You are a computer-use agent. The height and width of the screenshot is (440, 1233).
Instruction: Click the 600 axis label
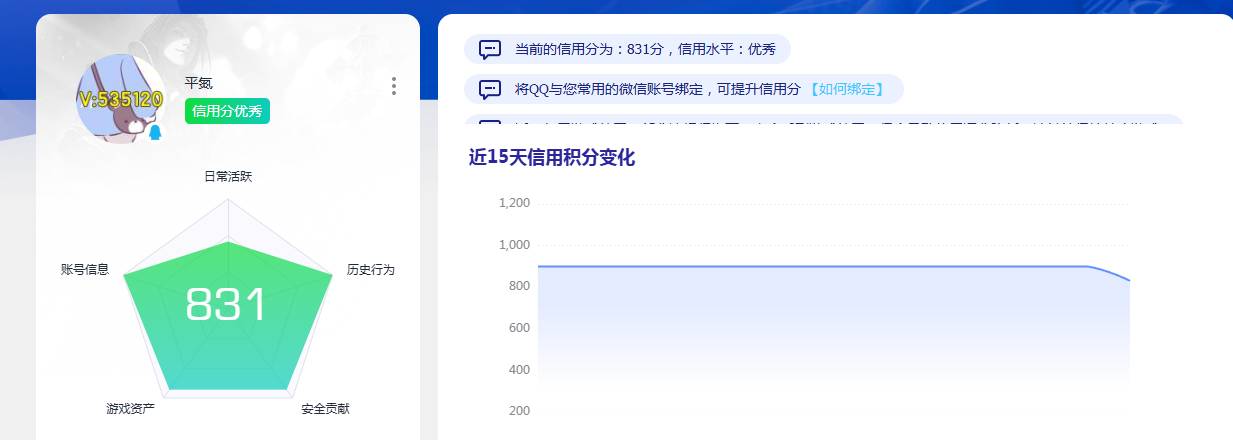pyautogui.click(x=519, y=328)
